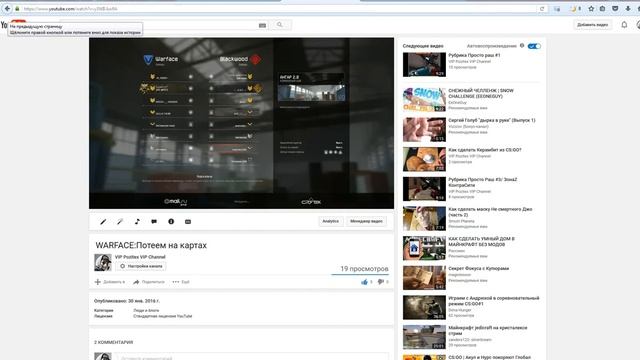This screenshot has width=640, height=360.
Task: Click the video title 'WARFACE:Потеем на картах'
Action: [x=151, y=245]
